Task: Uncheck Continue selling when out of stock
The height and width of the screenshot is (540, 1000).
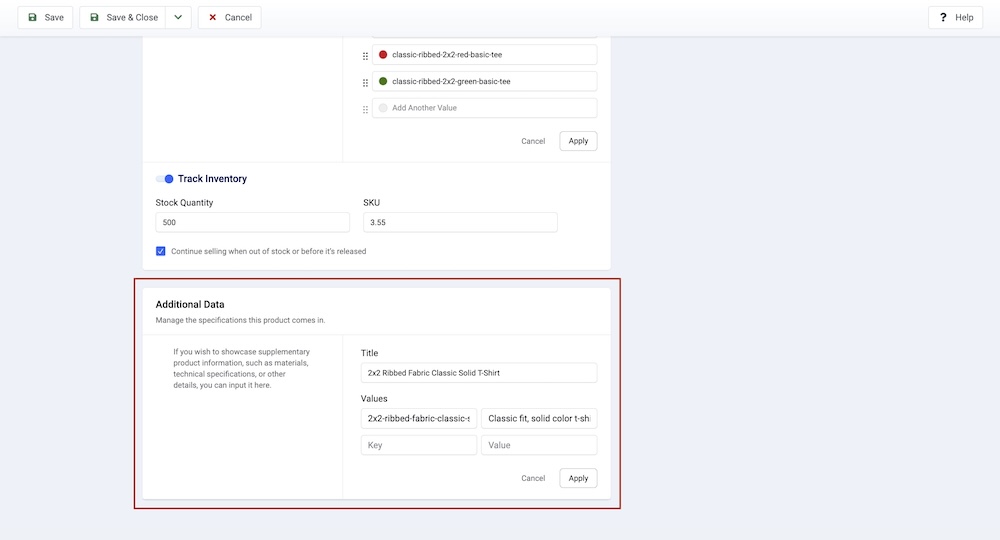Action: click(x=161, y=251)
